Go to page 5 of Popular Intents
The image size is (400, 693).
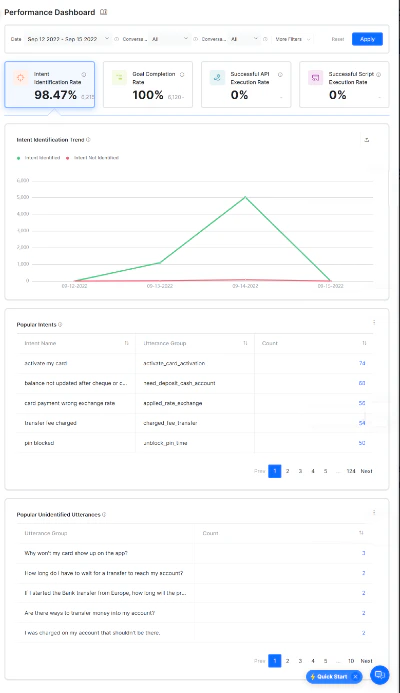pos(325,471)
